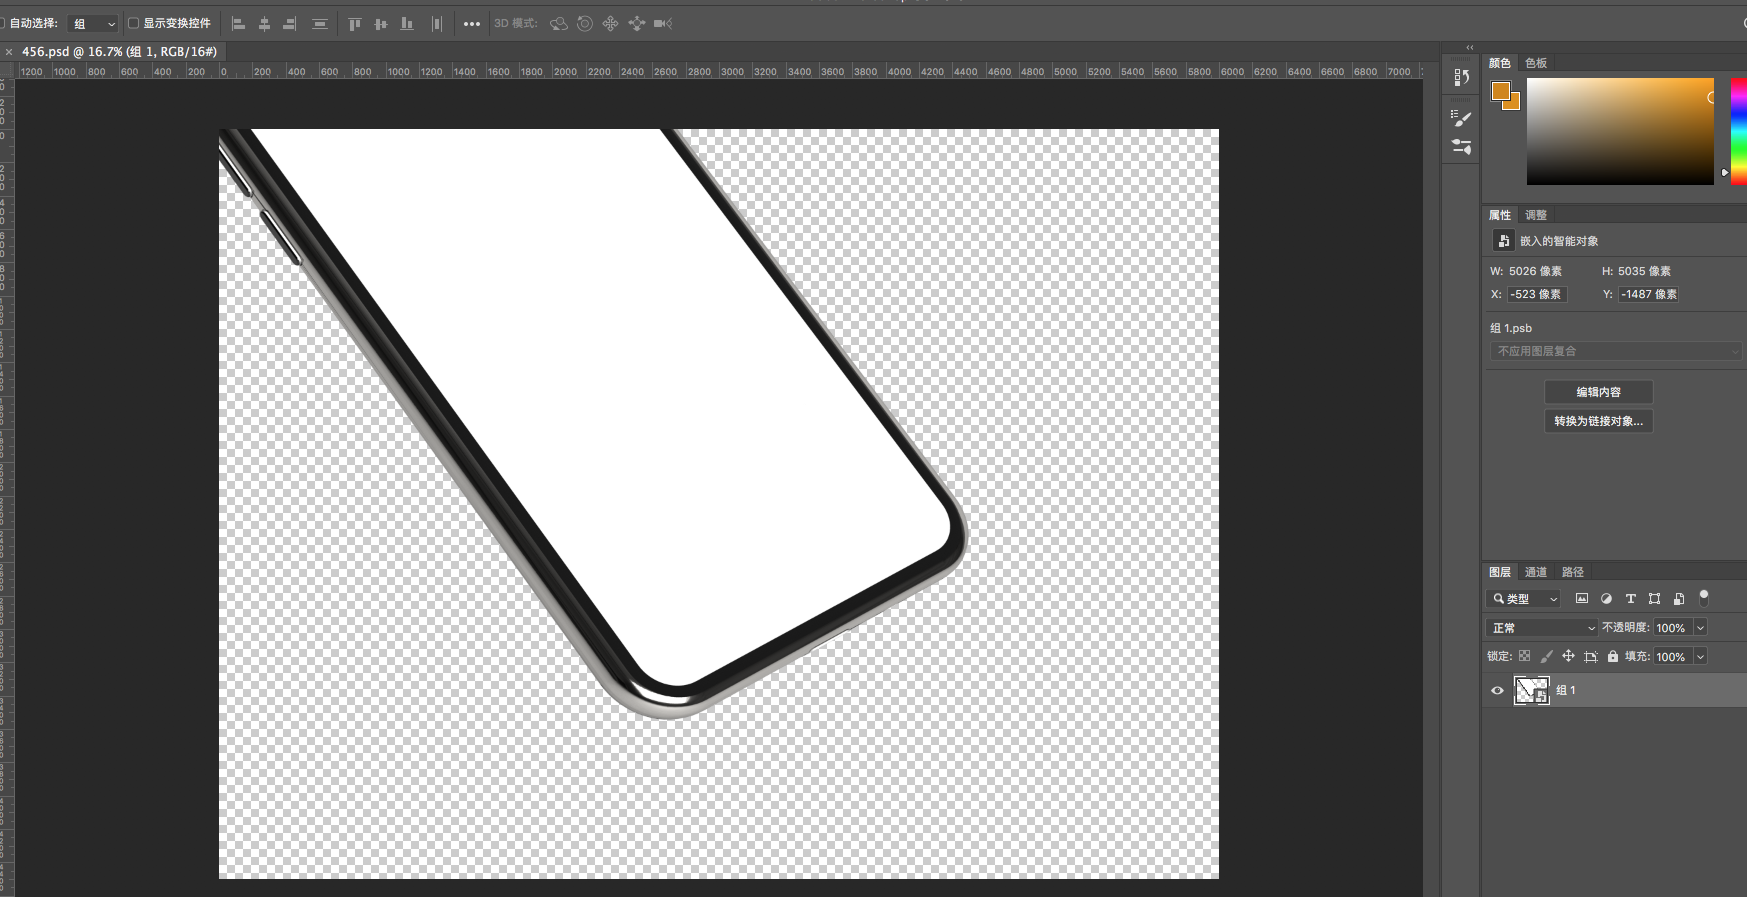
Task: Select the 3D zoom video camera icon
Action: 662,23
